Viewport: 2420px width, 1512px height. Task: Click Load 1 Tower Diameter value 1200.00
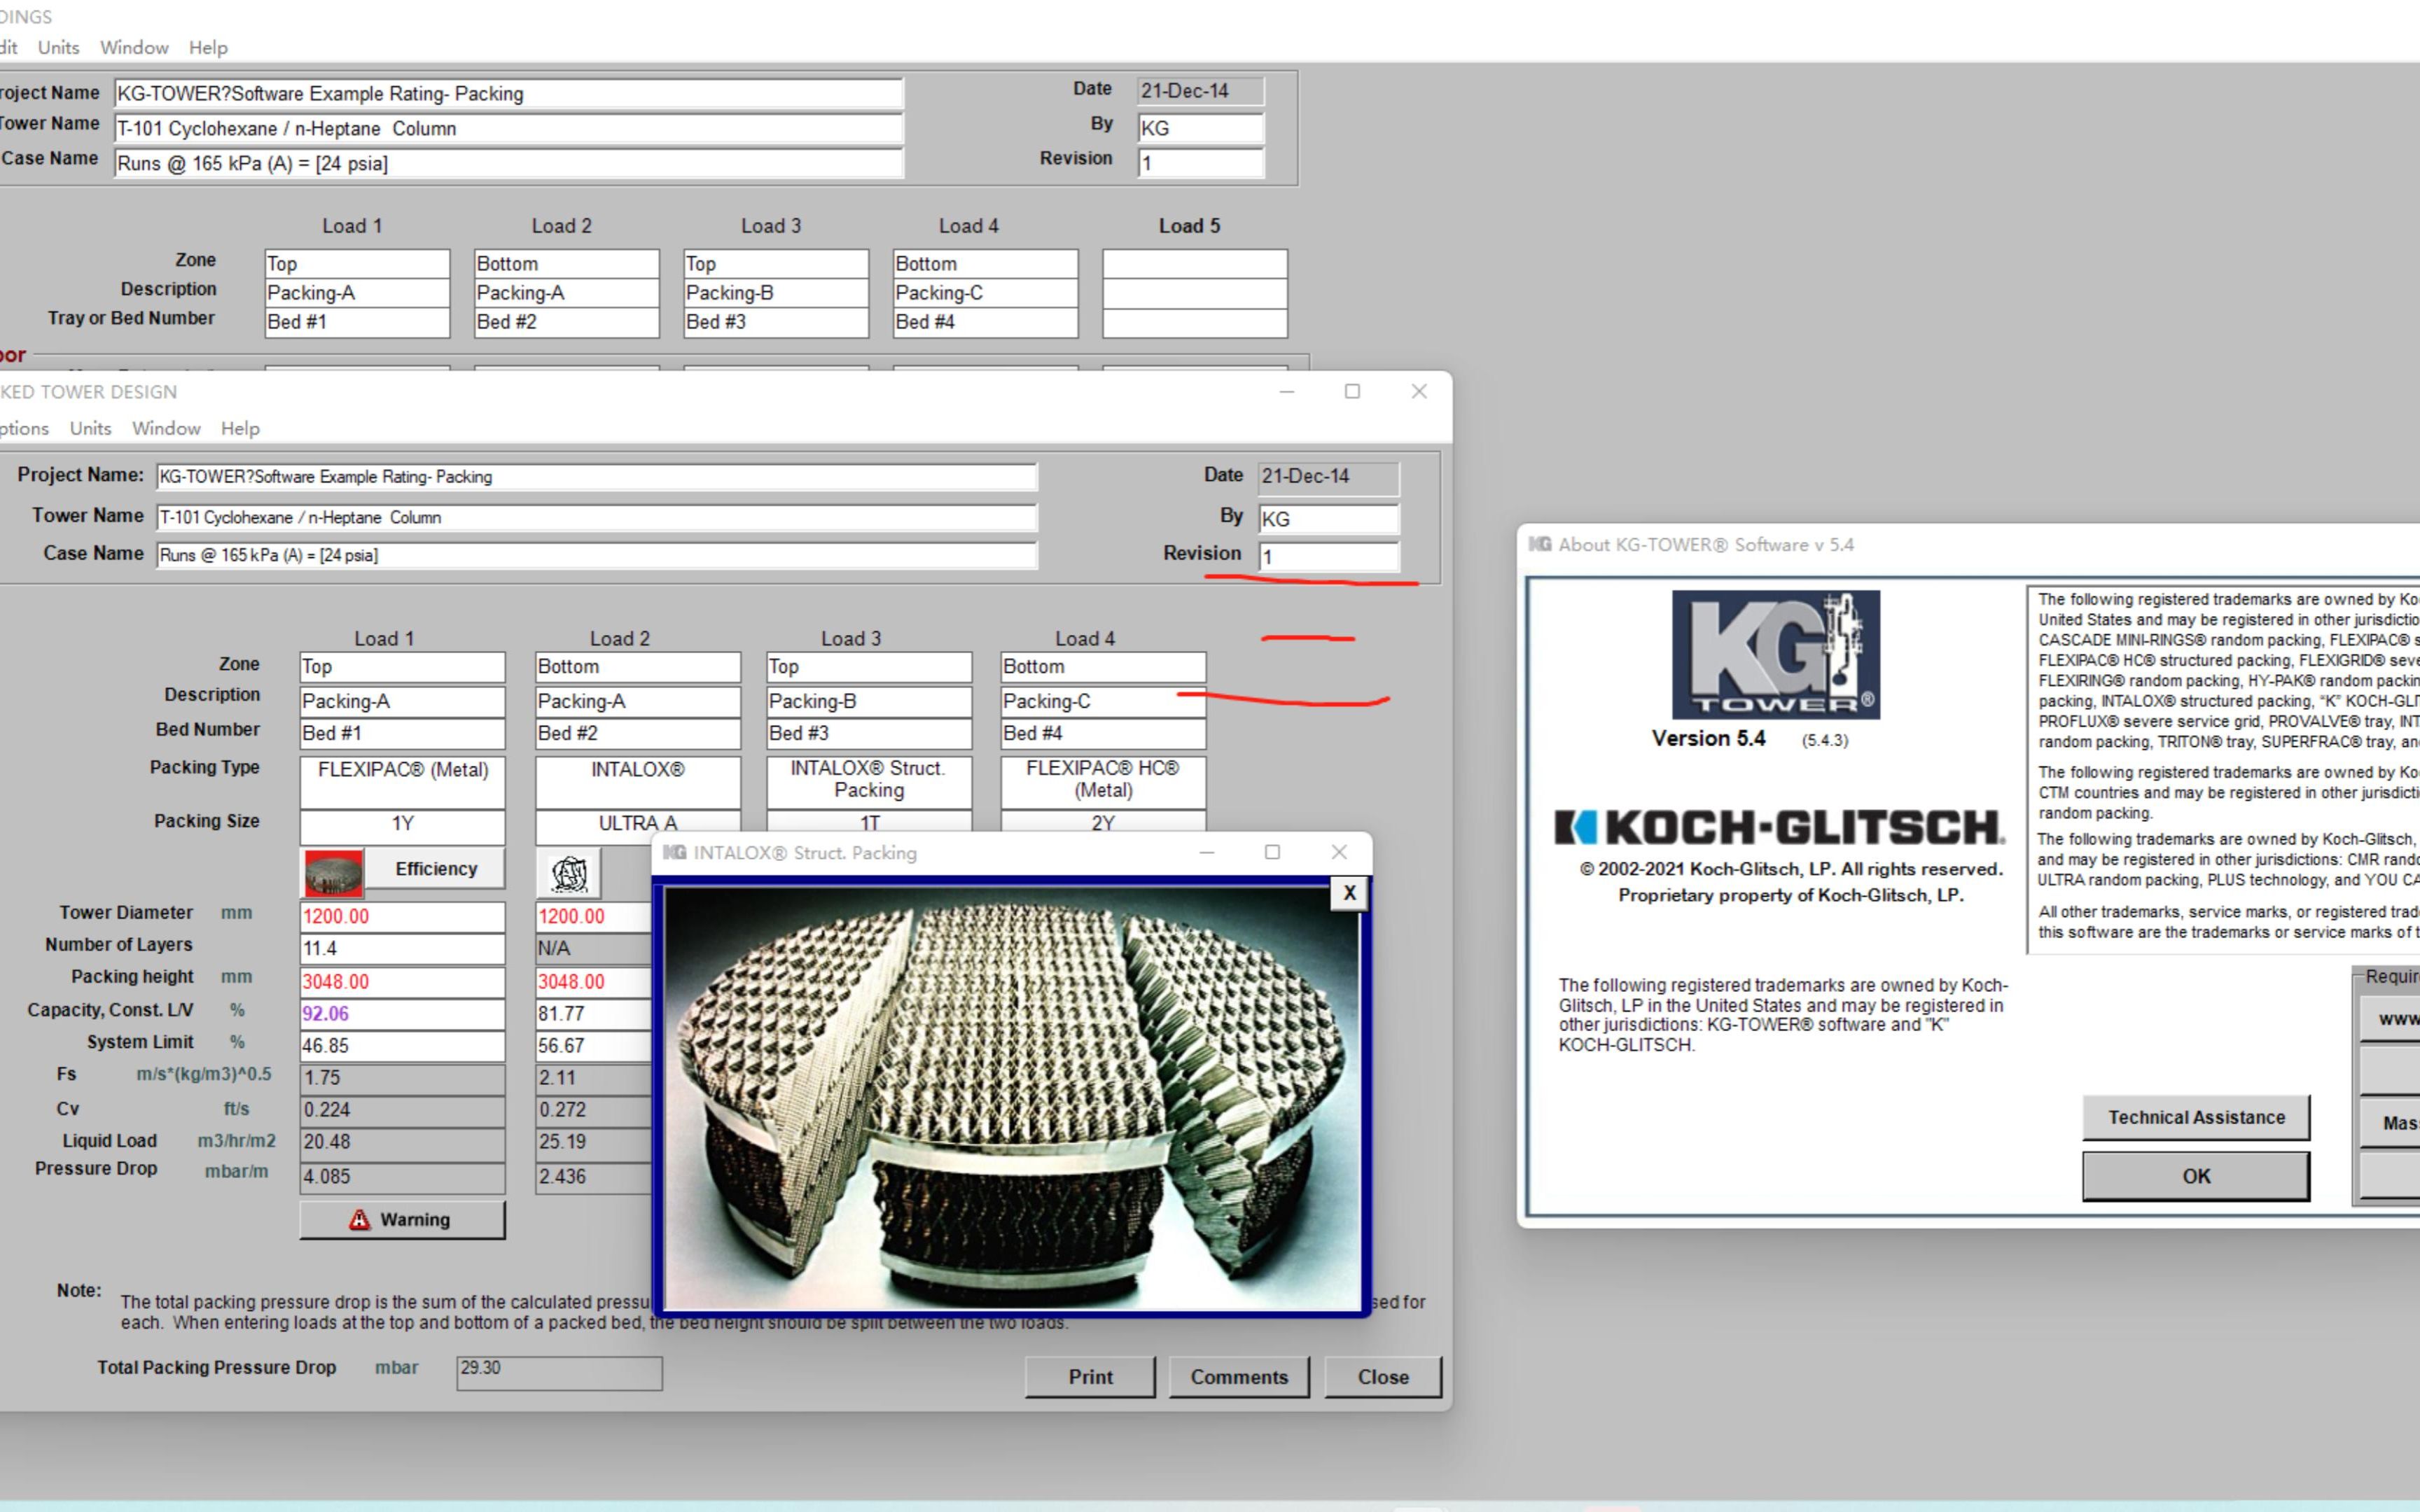pyautogui.click(x=402, y=916)
